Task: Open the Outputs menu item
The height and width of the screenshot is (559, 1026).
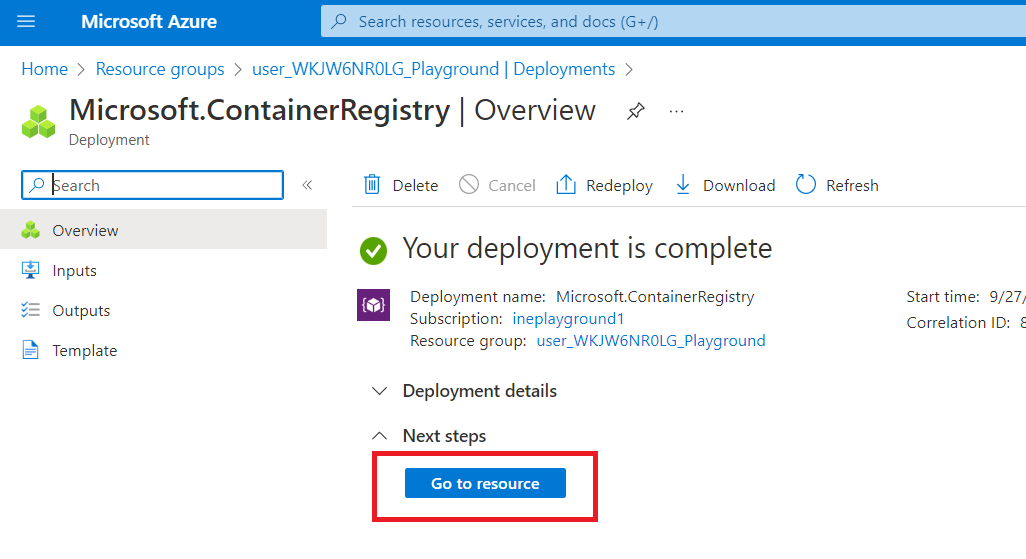Action: pos(81,311)
